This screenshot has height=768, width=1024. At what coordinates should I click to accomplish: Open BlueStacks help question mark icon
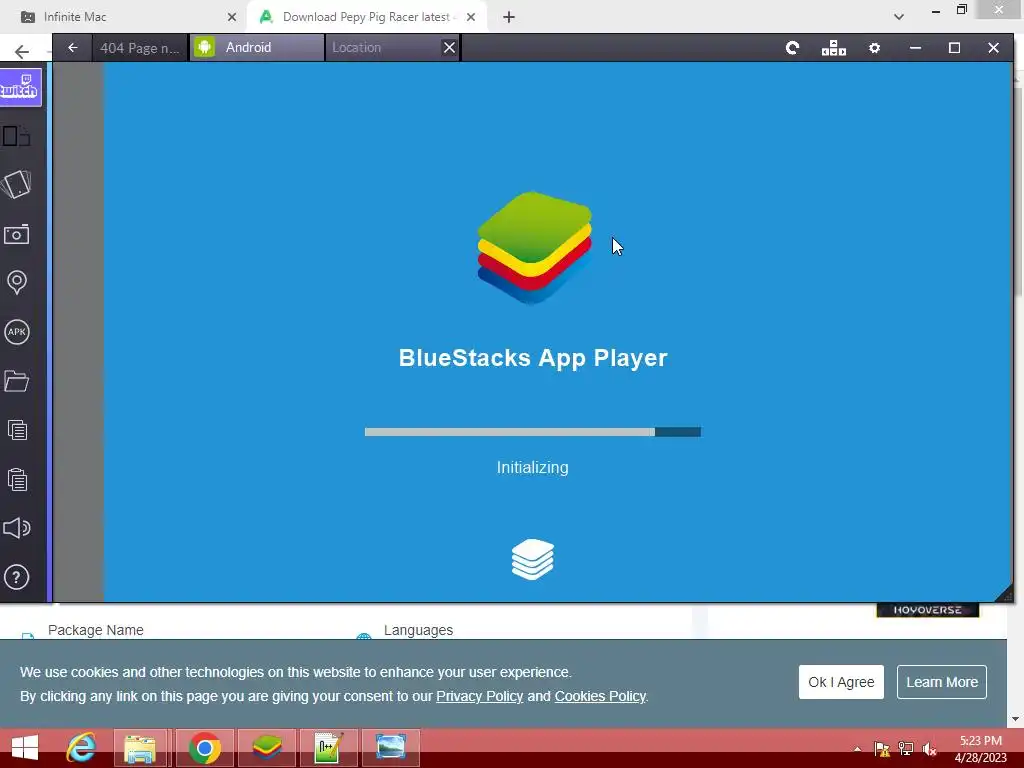16,577
